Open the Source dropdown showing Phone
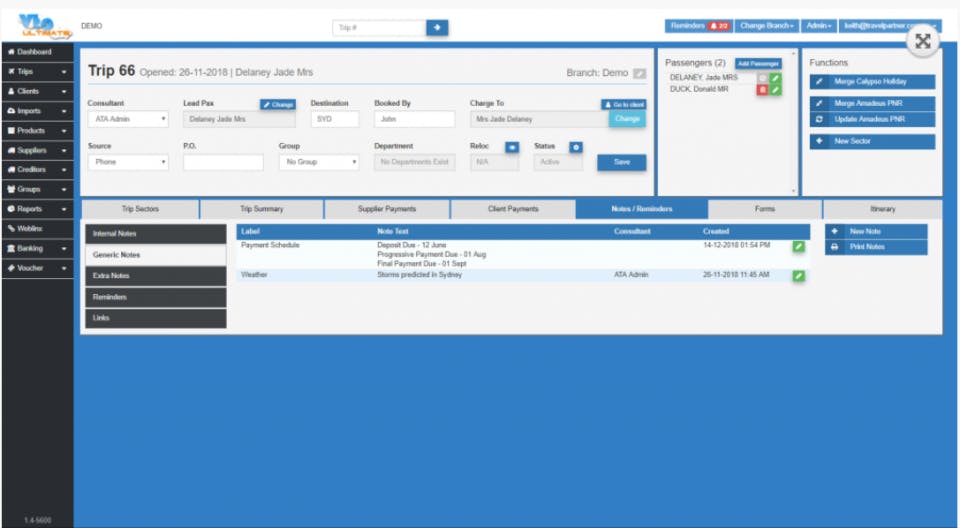The height and width of the screenshot is (528, 960). coord(128,162)
